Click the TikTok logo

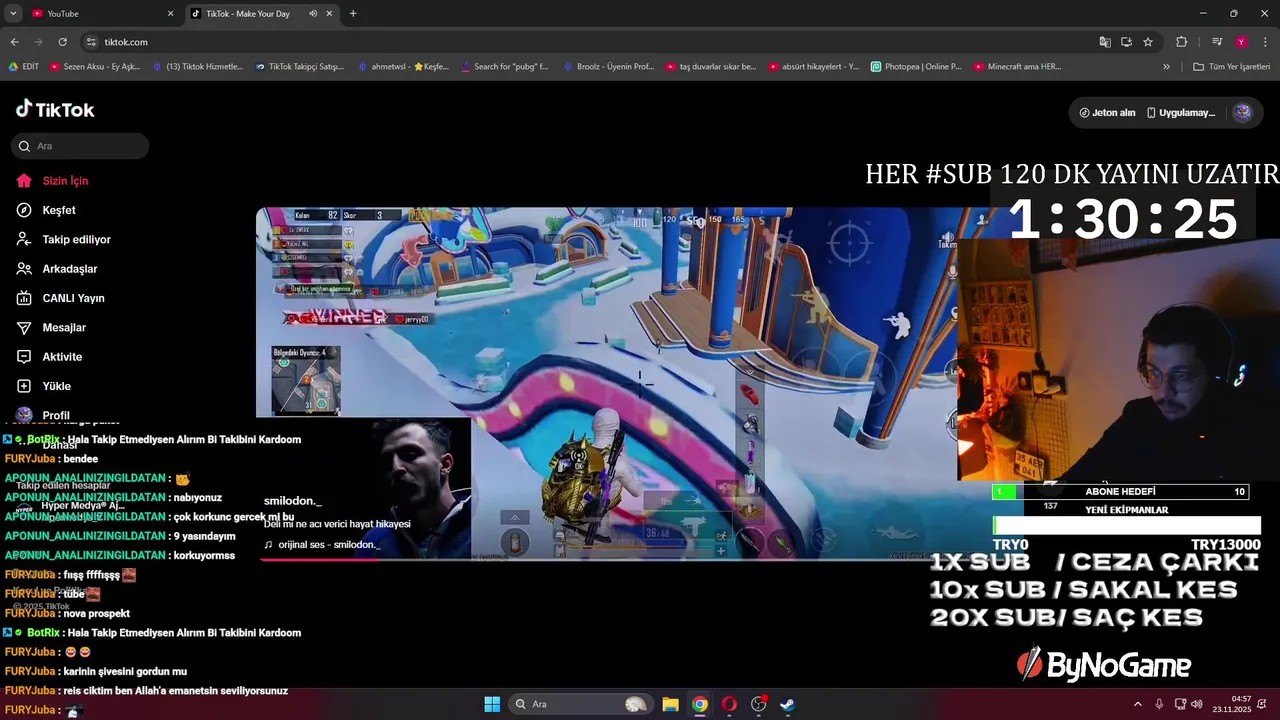[x=55, y=109]
